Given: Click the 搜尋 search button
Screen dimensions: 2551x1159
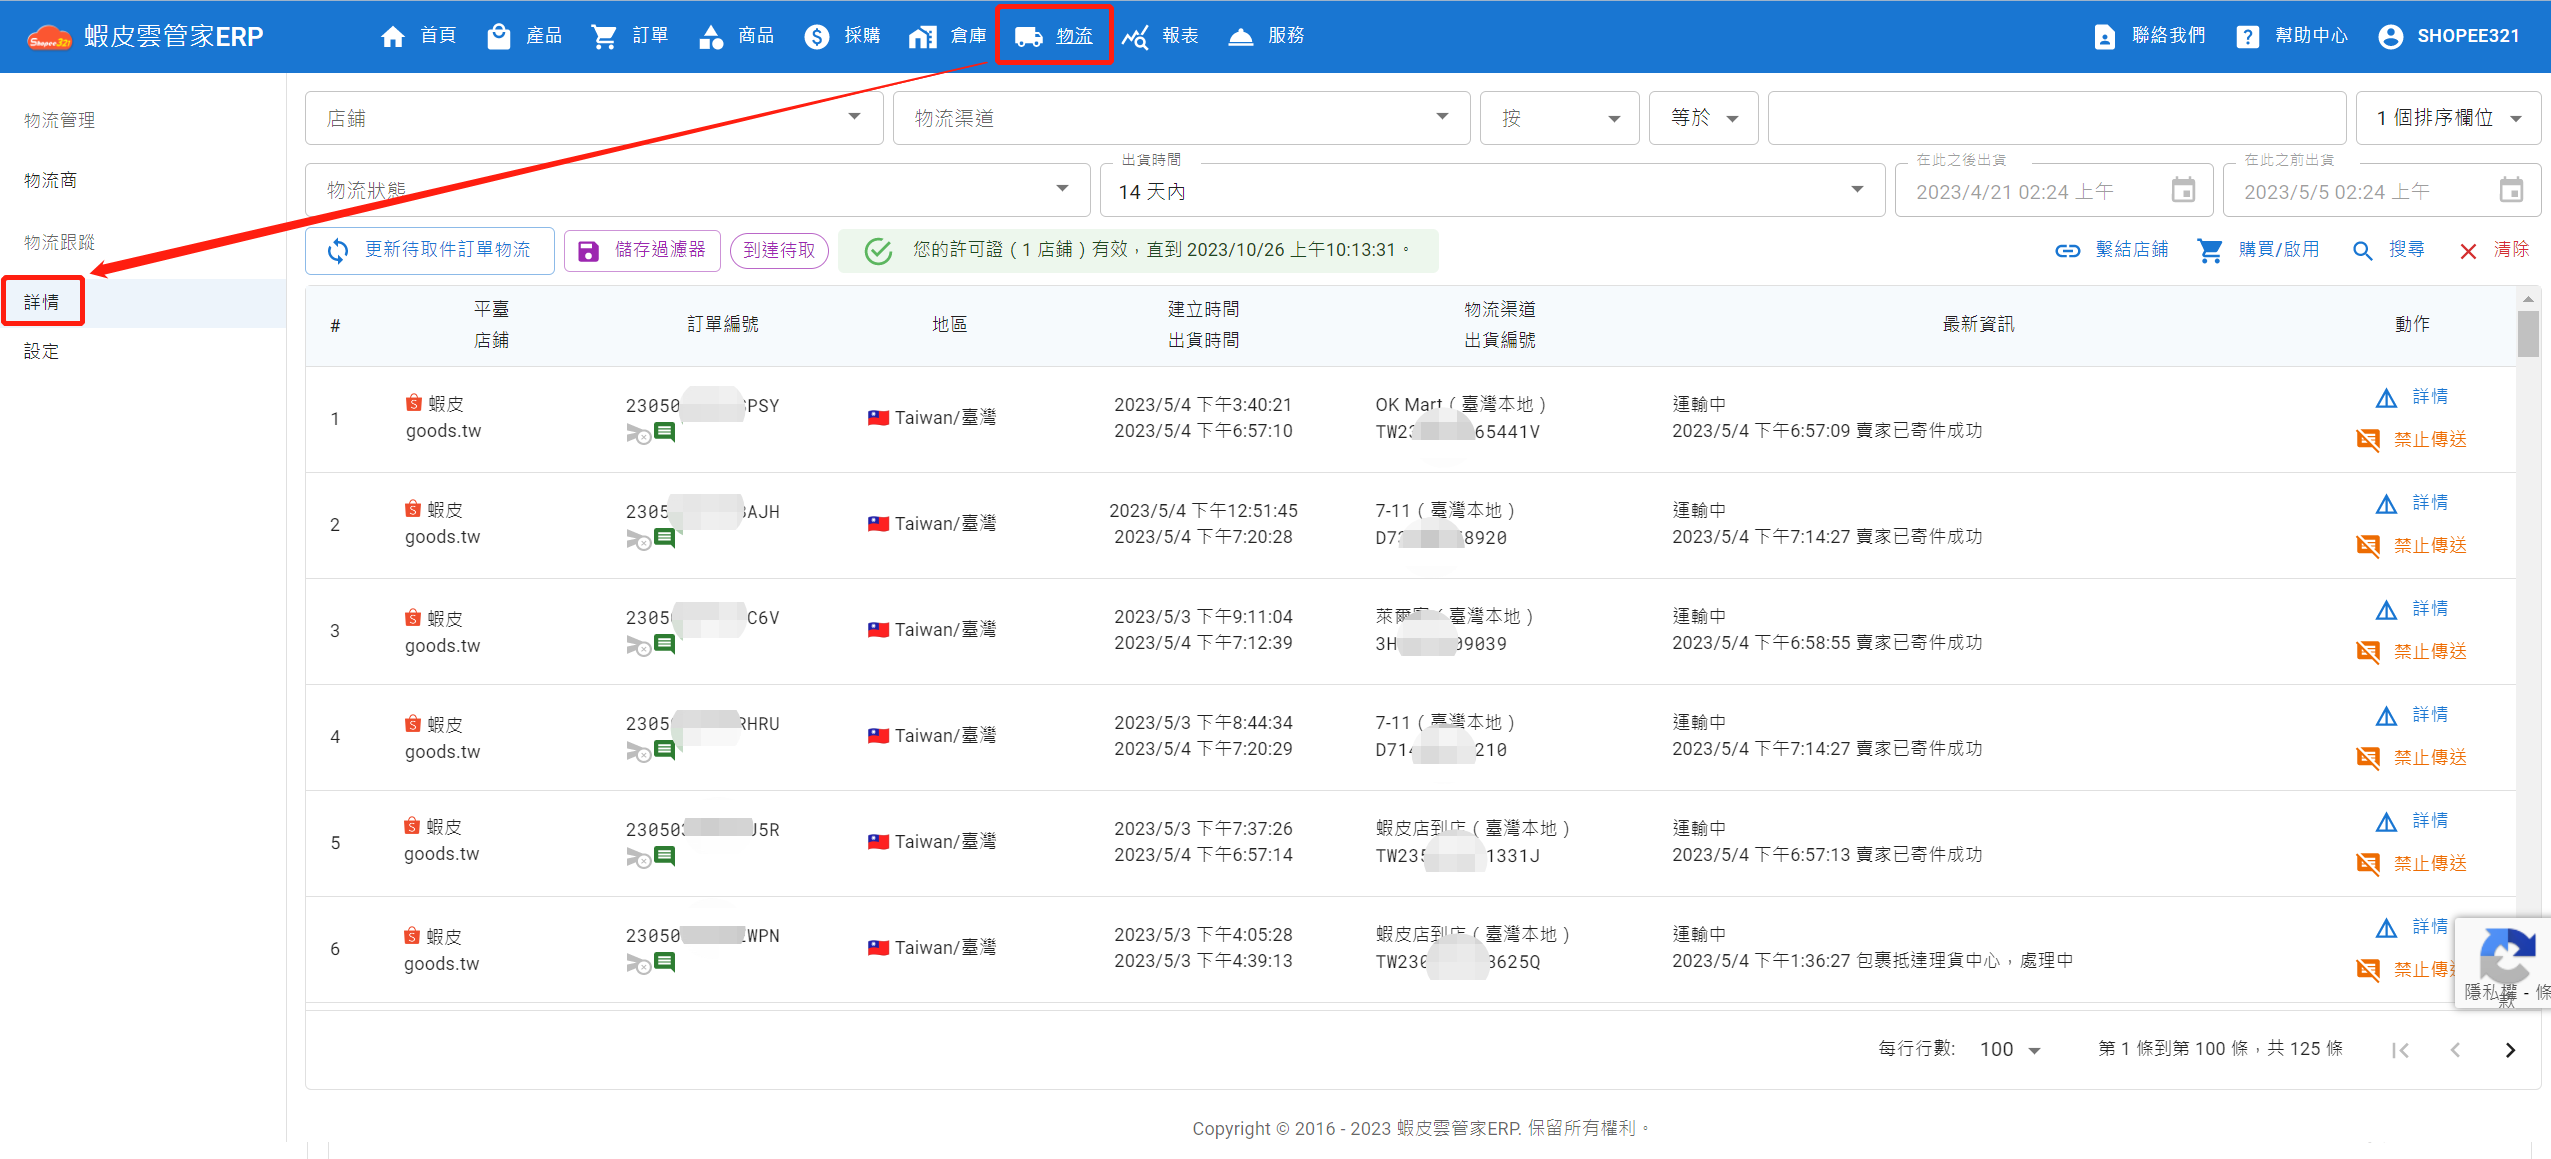Looking at the screenshot, I should pyautogui.click(x=2388, y=250).
